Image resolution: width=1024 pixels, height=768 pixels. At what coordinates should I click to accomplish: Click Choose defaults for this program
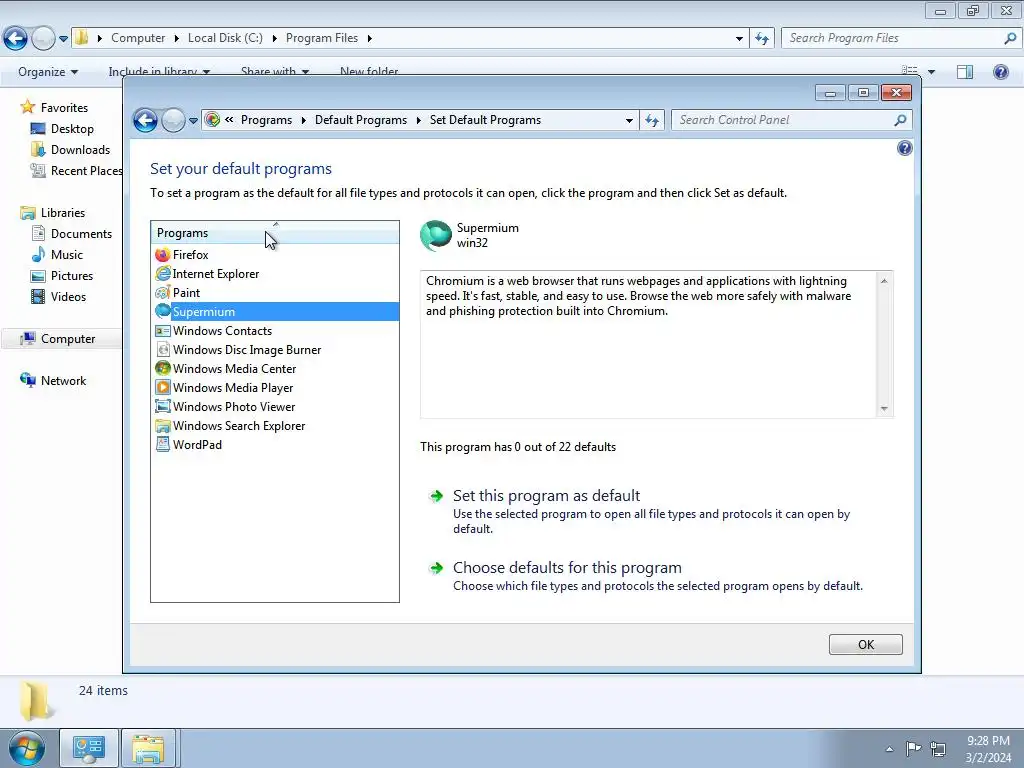(x=568, y=568)
